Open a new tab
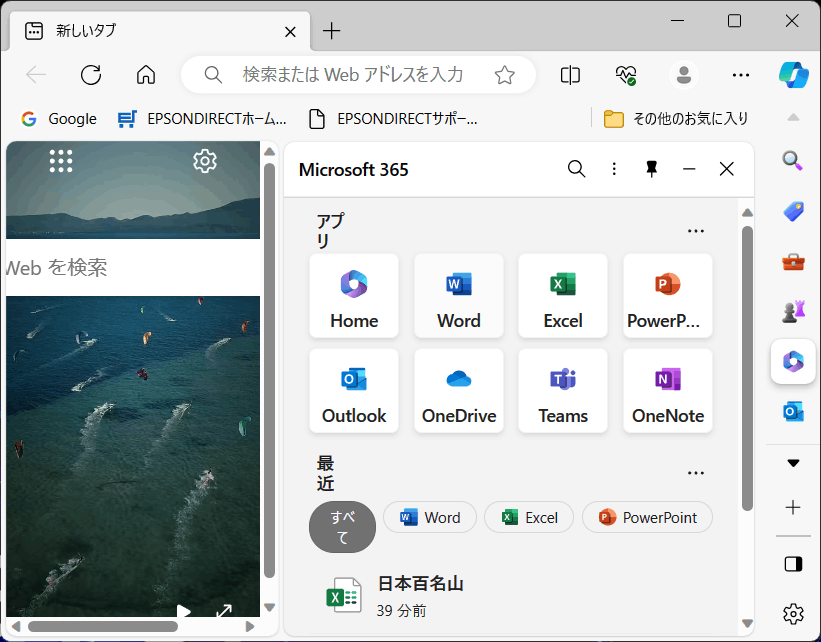The image size is (821, 642). click(331, 31)
